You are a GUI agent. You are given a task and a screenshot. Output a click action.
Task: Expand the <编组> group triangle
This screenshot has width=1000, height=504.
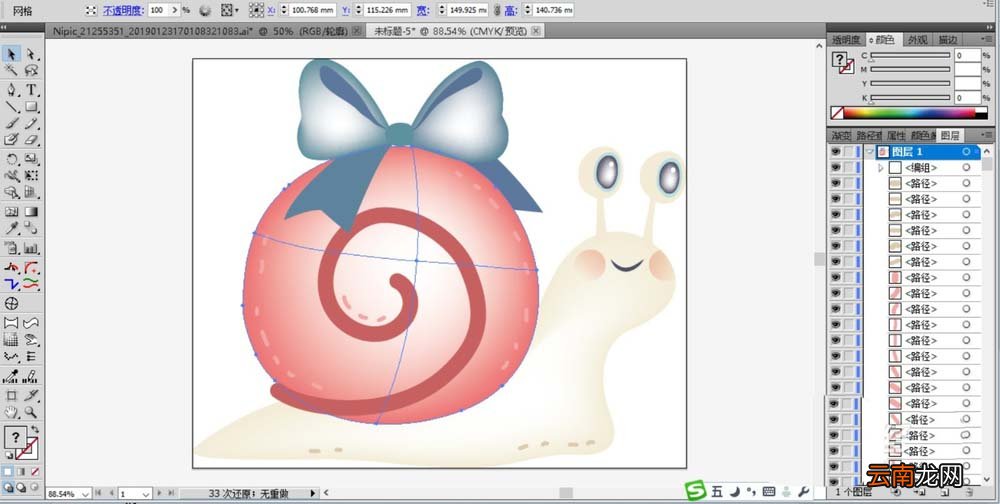point(881,168)
